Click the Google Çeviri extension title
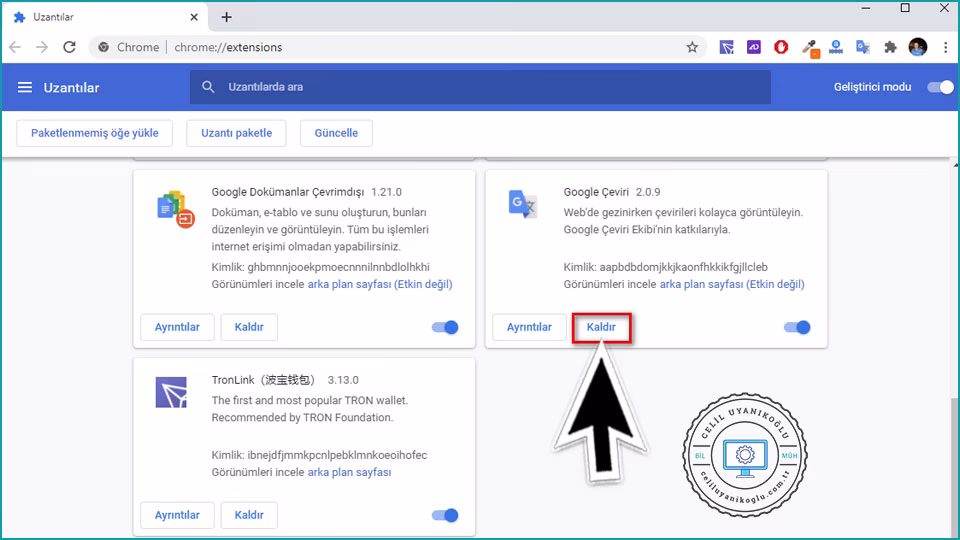960x540 pixels. point(596,192)
